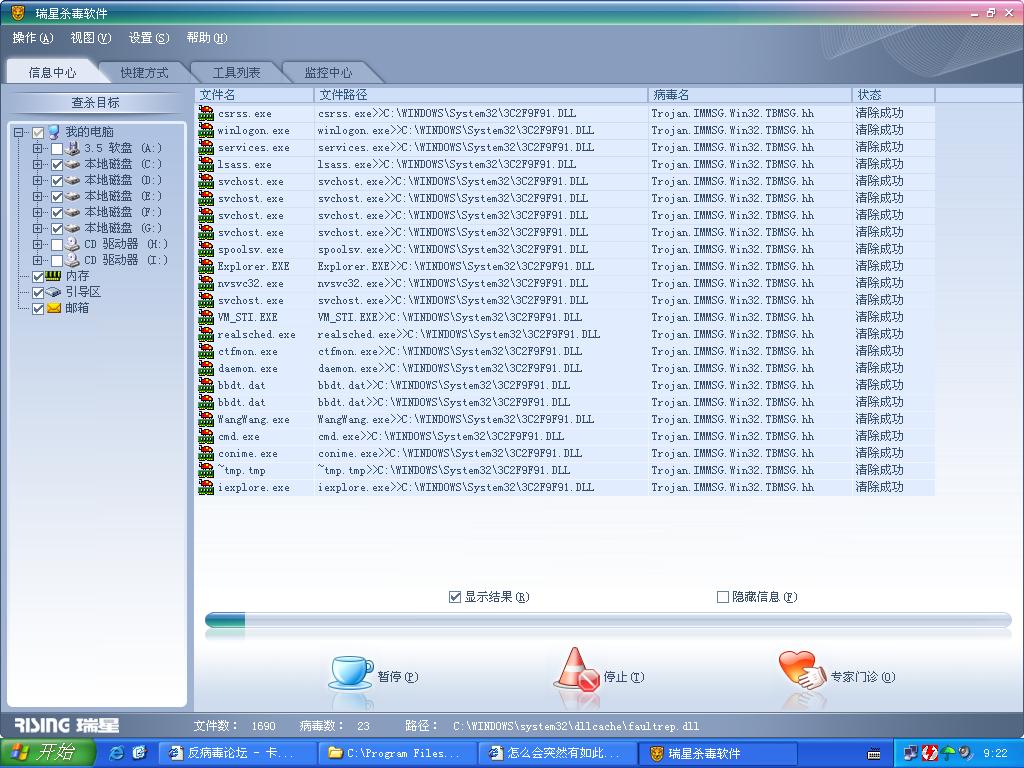Image resolution: width=1024 pixels, height=768 pixels.
Task: Click the virus icon beside winlogon.exe row
Action: tap(206, 130)
